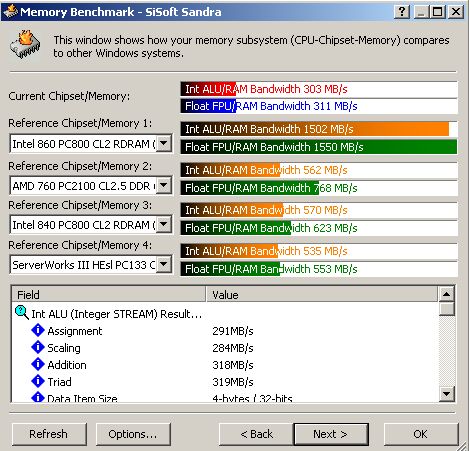Click the info icon next to Triad
The width and height of the screenshot is (469, 451).
click(x=38, y=381)
